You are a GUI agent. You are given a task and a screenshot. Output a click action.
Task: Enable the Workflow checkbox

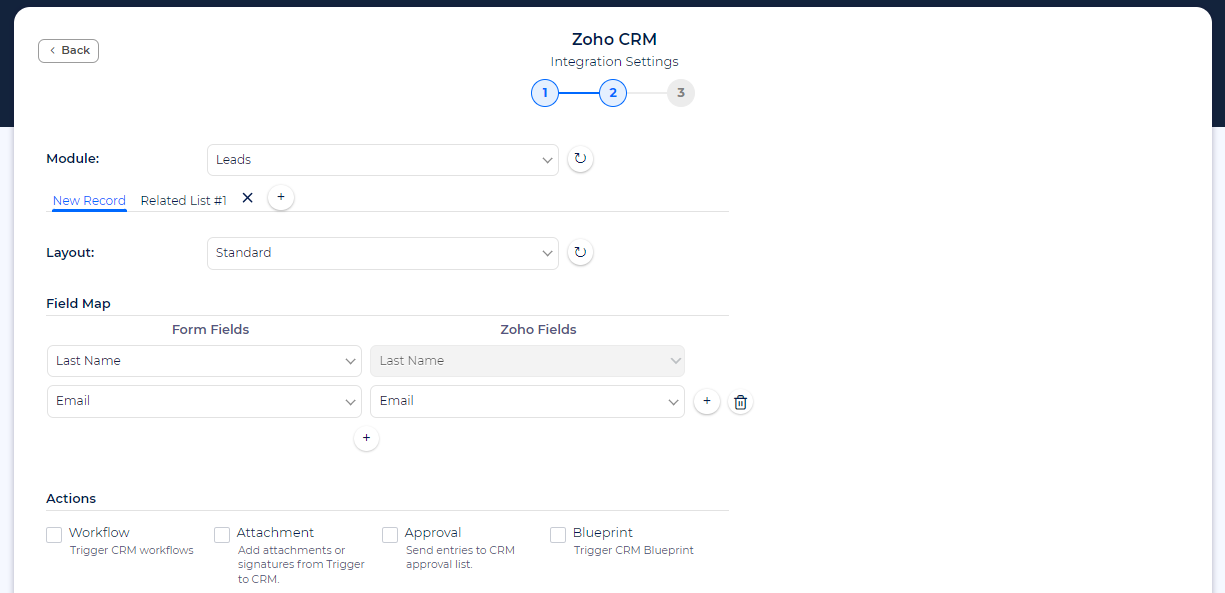click(x=54, y=535)
